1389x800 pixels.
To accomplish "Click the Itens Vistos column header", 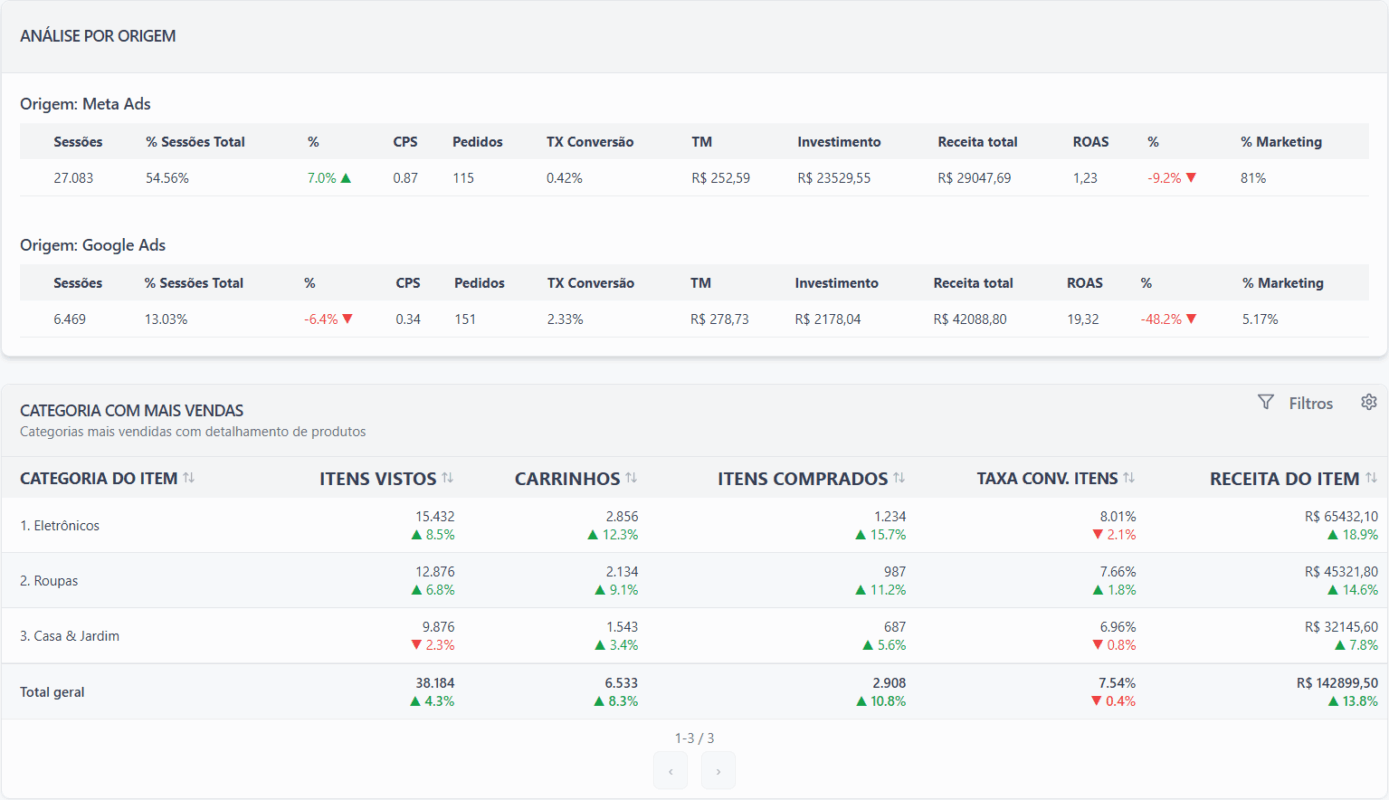I will tap(378, 479).
